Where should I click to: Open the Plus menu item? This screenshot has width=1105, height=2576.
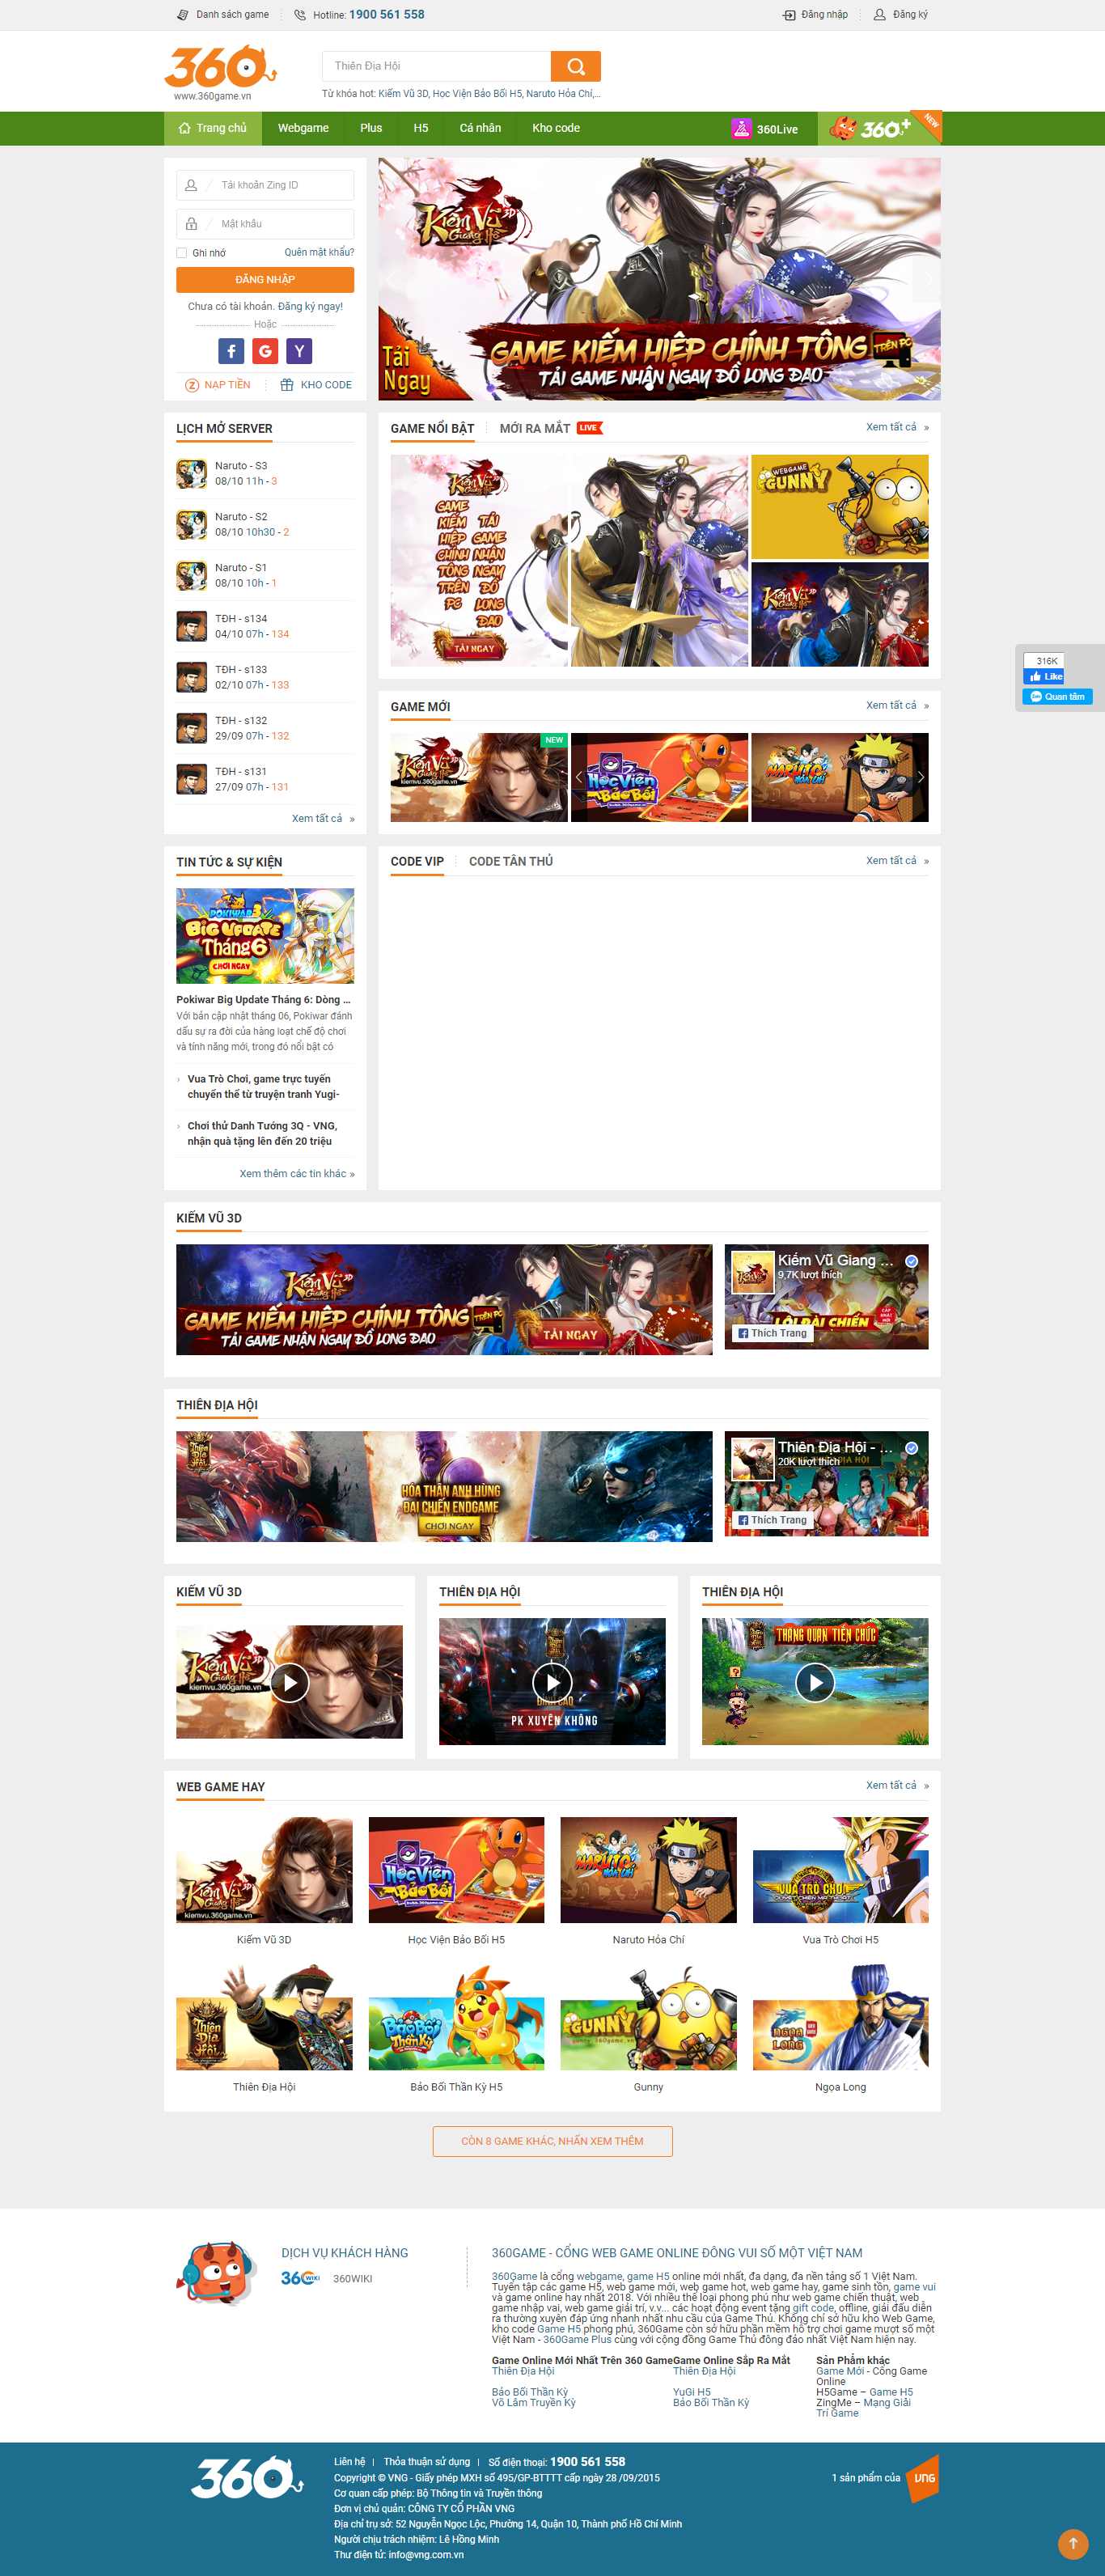point(371,128)
